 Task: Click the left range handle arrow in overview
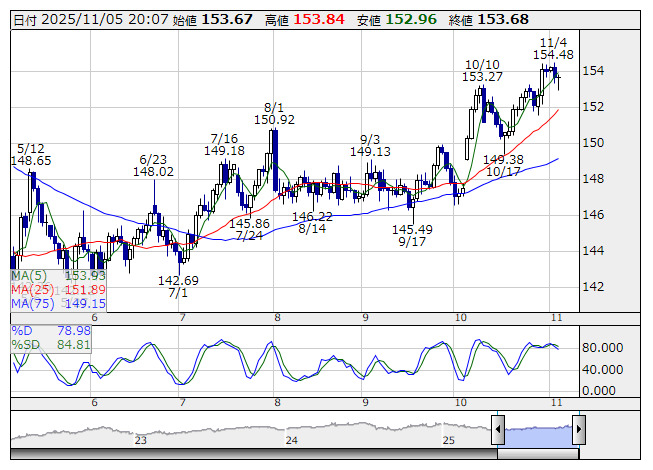(497, 430)
